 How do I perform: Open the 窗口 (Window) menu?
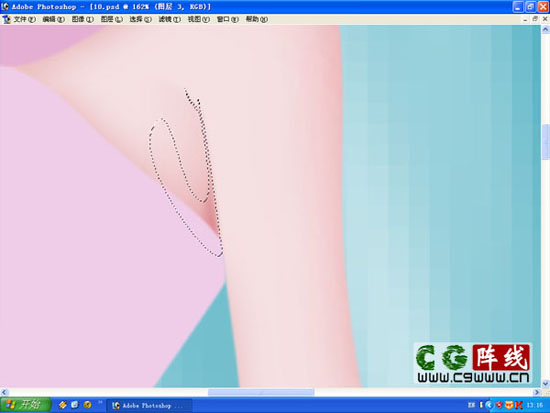click(228, 20)
